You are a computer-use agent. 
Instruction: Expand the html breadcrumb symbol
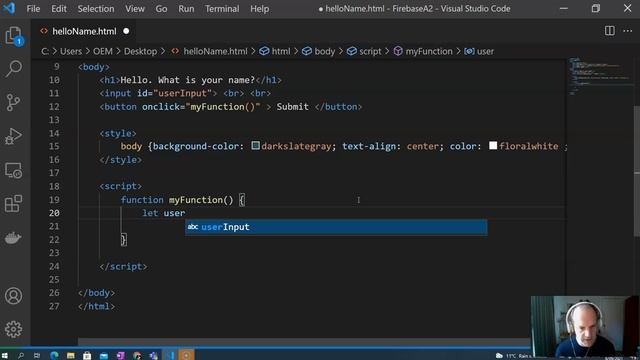click(x=276, y=51)
